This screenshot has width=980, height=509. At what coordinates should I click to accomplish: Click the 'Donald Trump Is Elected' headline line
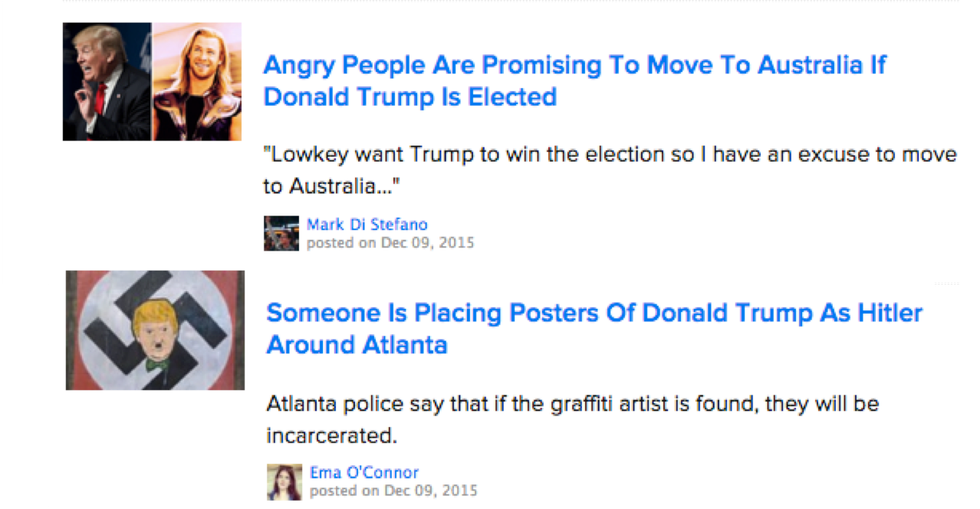point(410,97)
